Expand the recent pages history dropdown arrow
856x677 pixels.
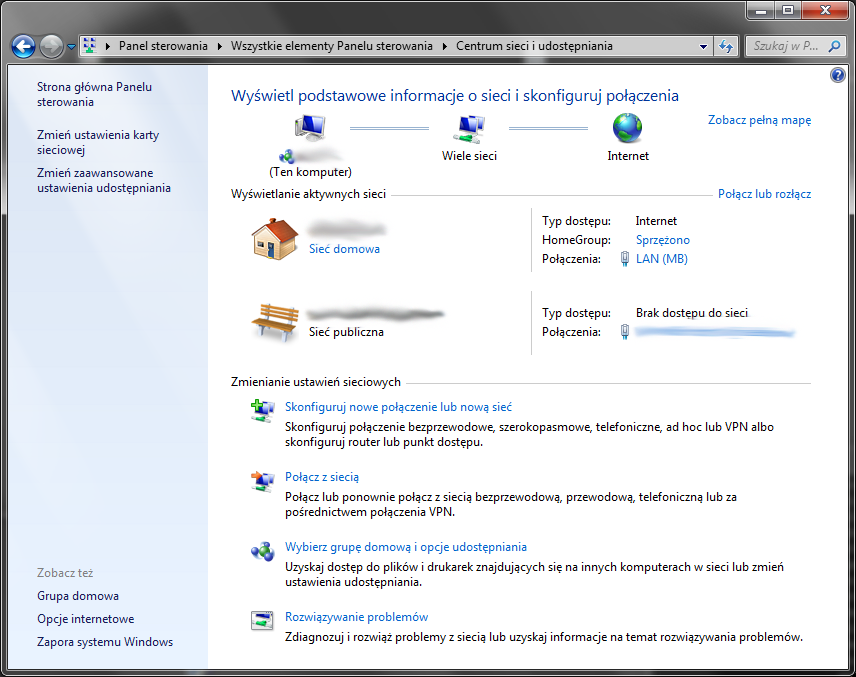point(71,46)
